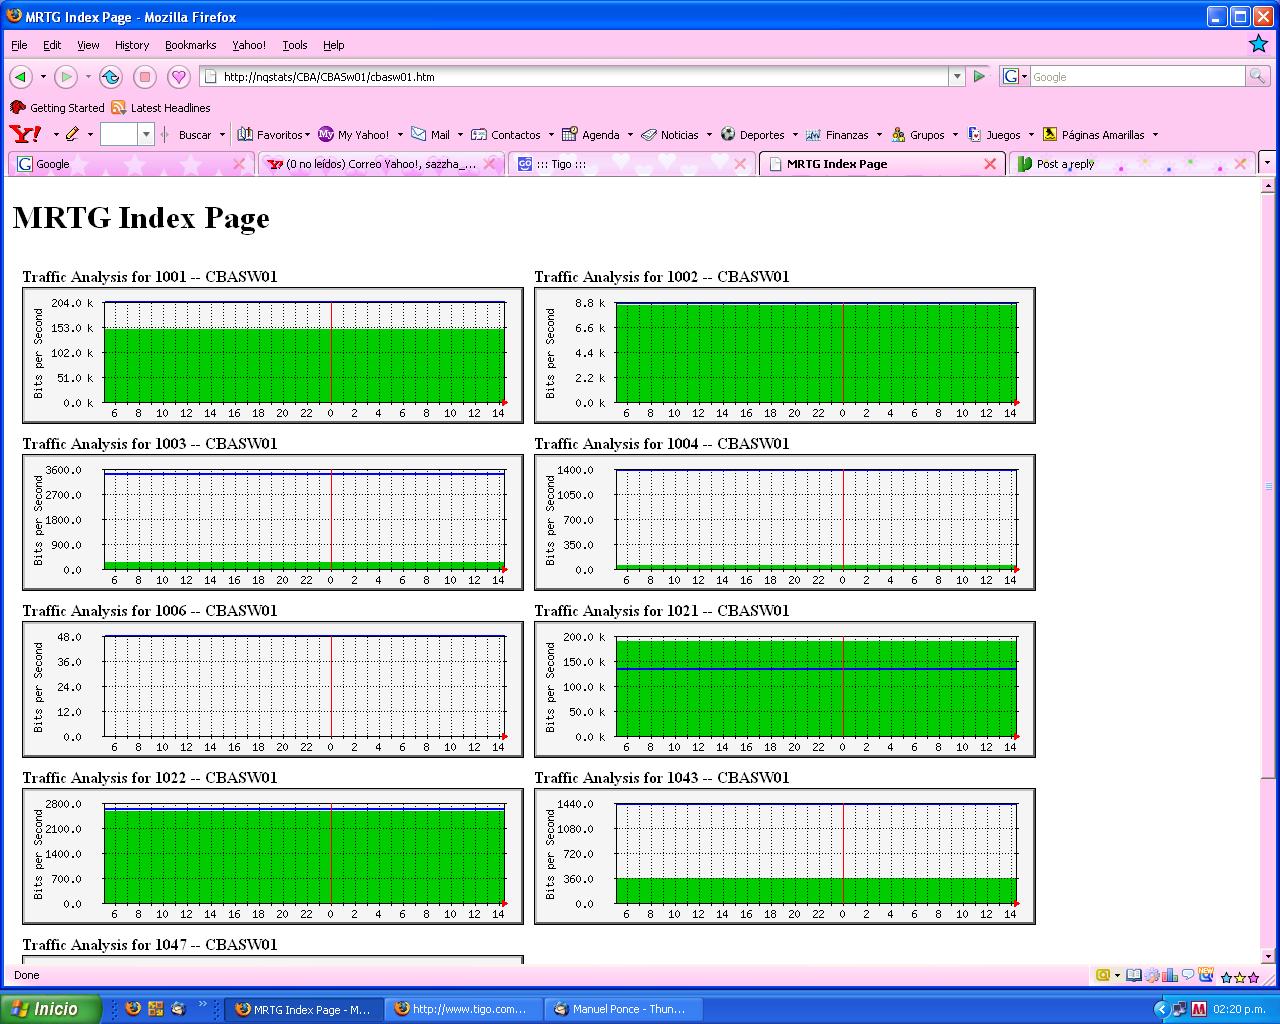The image size is (1280, 1024).
Task: Open Agenda in Yahoo toolbar
Action: click(x=591, y=135)
